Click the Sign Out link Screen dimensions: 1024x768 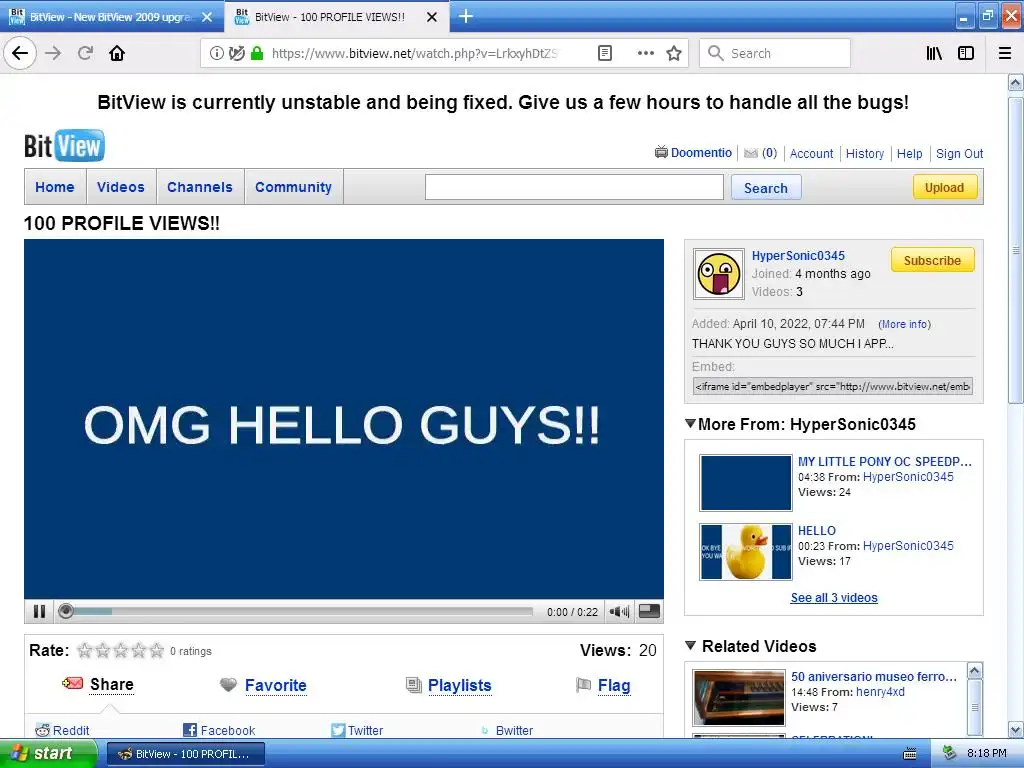point(959,153)
